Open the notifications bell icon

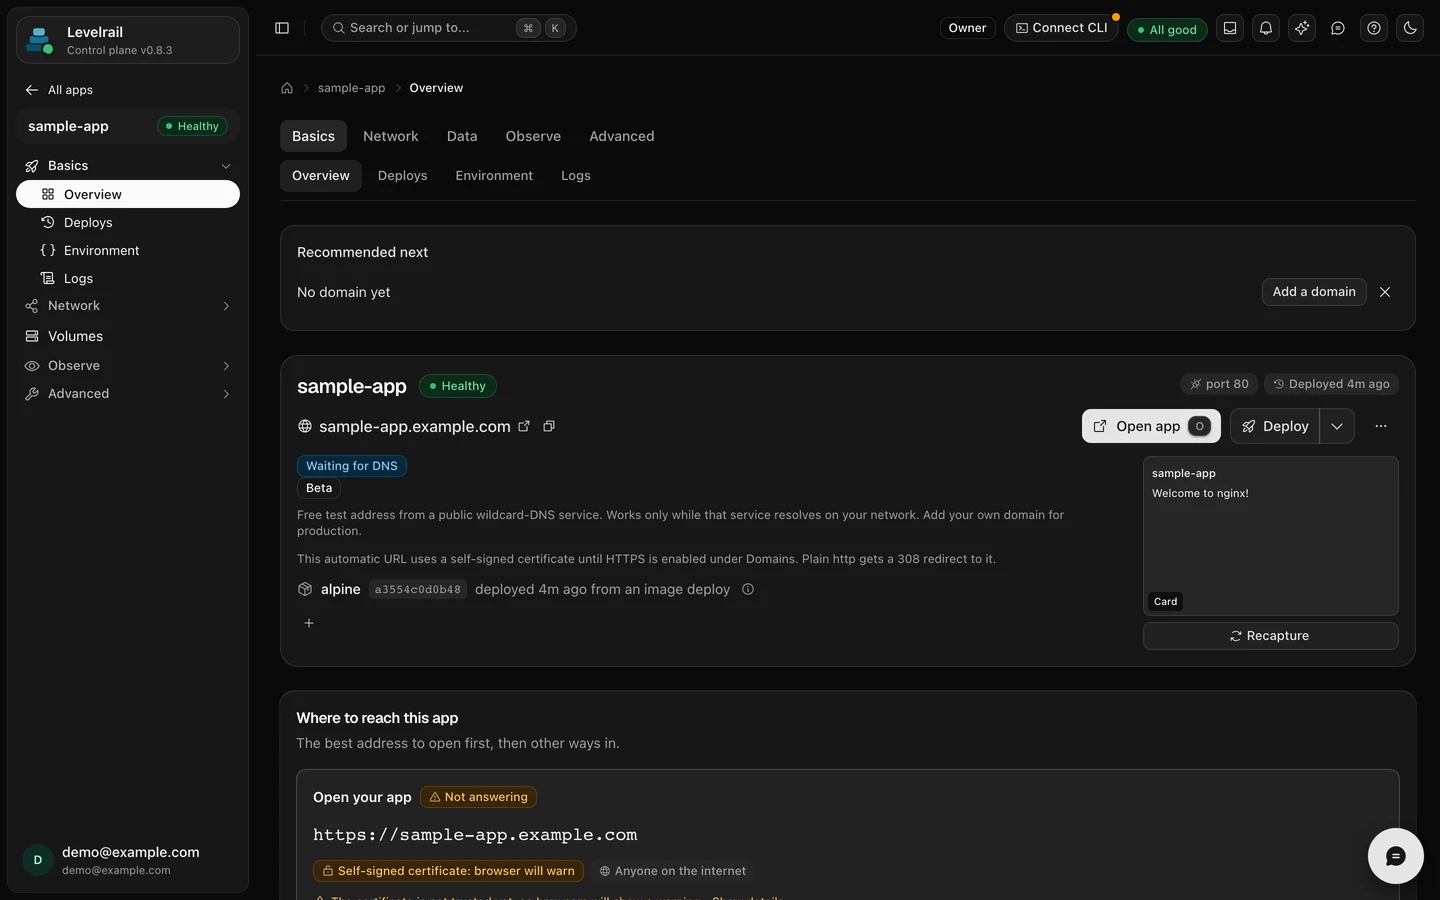coord(1266,28)
